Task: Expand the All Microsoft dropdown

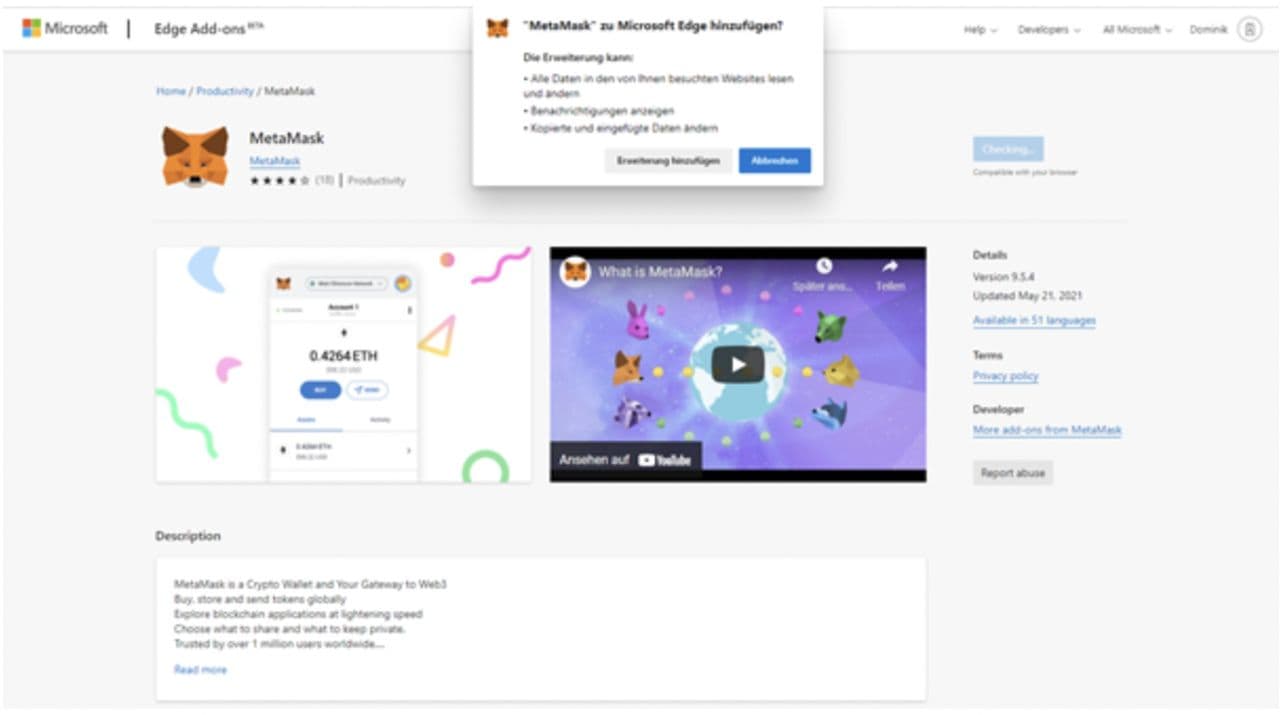Action: pyautogui.click(x=1137, y=30)
